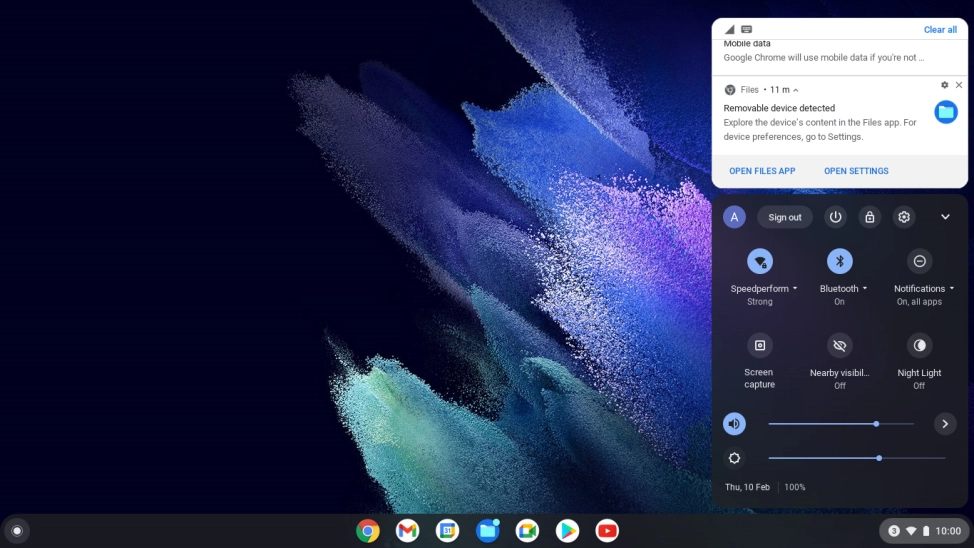Screen dimensions: 974x548
Task: Open the Files app shelf icon
Action: point(488,531)
